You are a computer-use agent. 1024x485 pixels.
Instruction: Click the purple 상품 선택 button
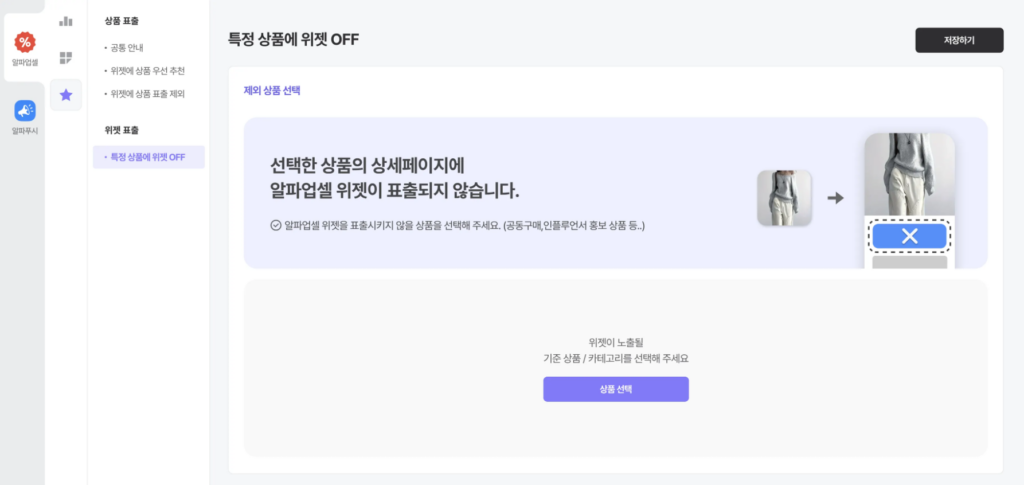(x=615, y=389)
